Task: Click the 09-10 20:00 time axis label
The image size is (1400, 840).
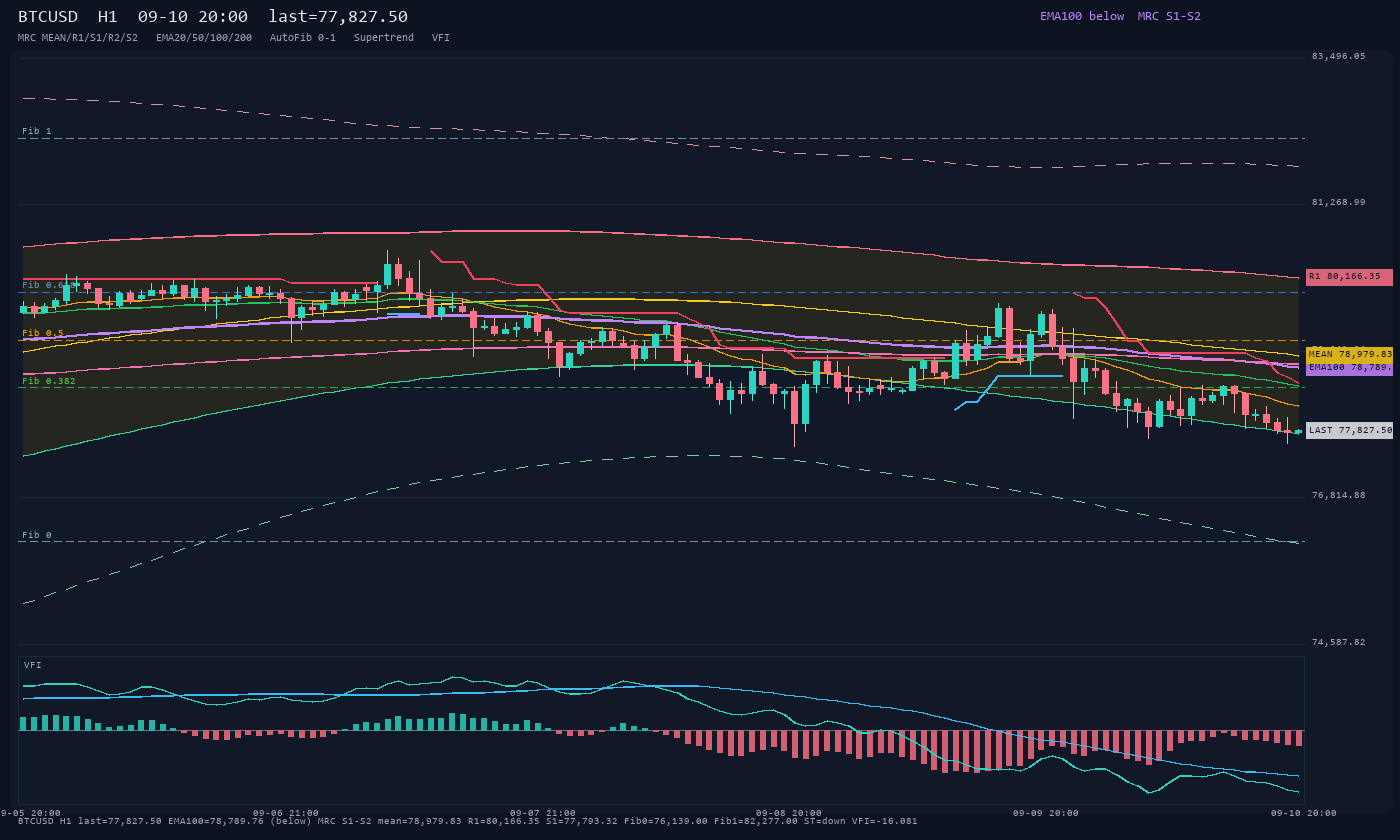Action: coord(1304,813)
